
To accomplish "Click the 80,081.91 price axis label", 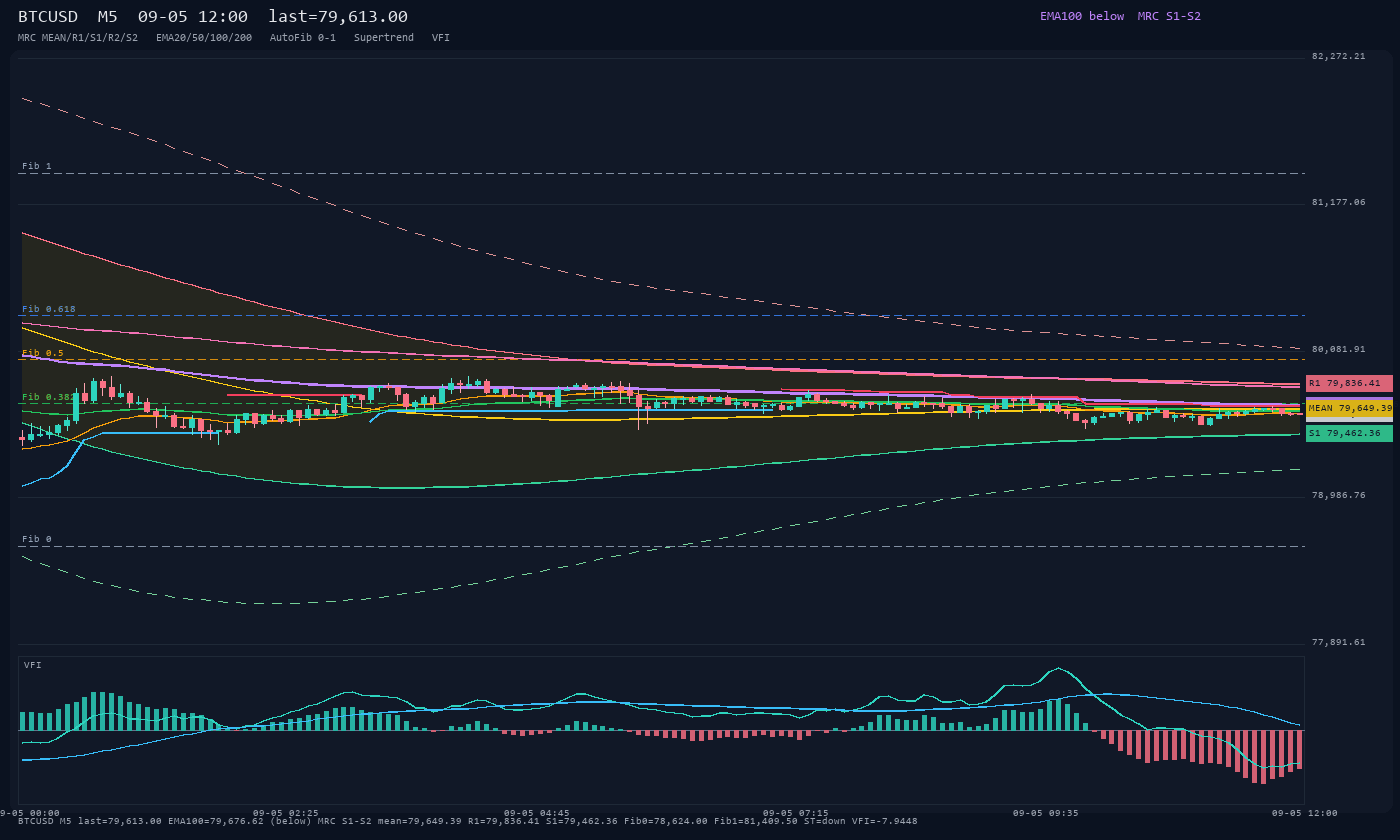I will (x=1338, y=349).
